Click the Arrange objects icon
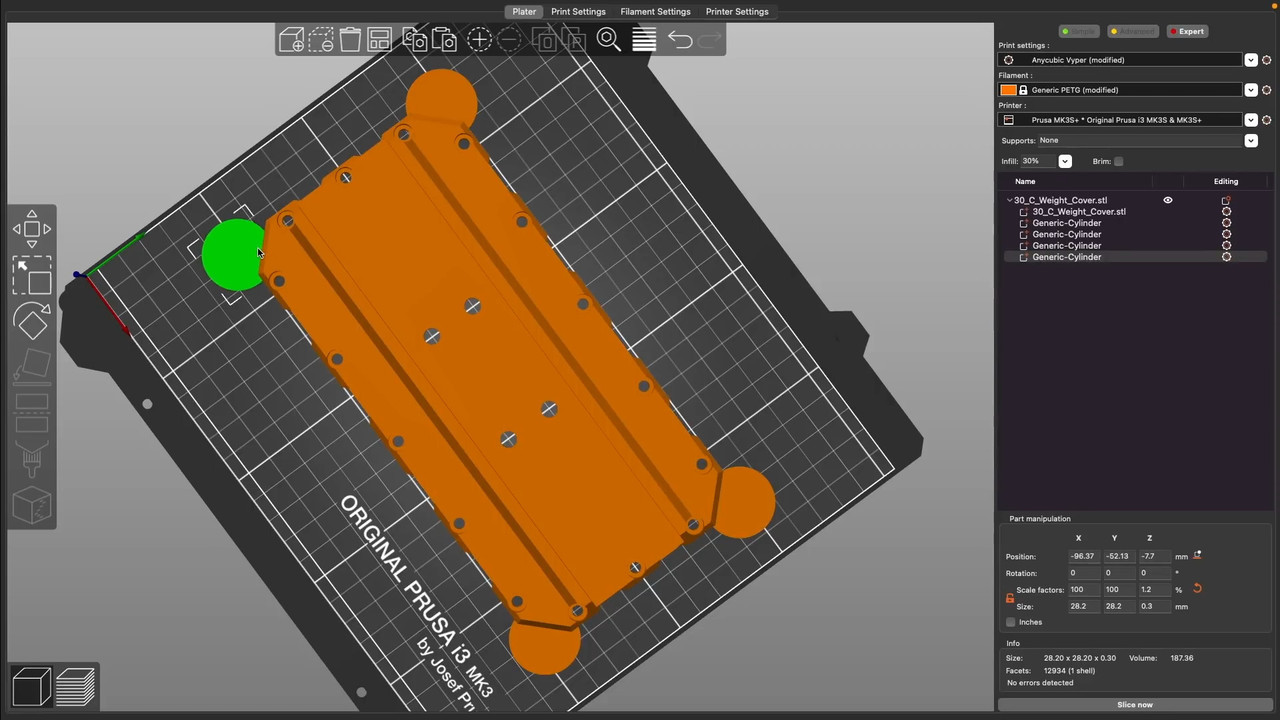The height and width of the screenshot is (720, 1280). point(380,40)
